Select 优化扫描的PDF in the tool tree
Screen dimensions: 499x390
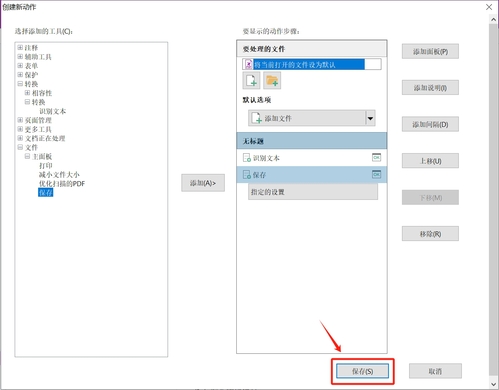(x=62, y=184)
